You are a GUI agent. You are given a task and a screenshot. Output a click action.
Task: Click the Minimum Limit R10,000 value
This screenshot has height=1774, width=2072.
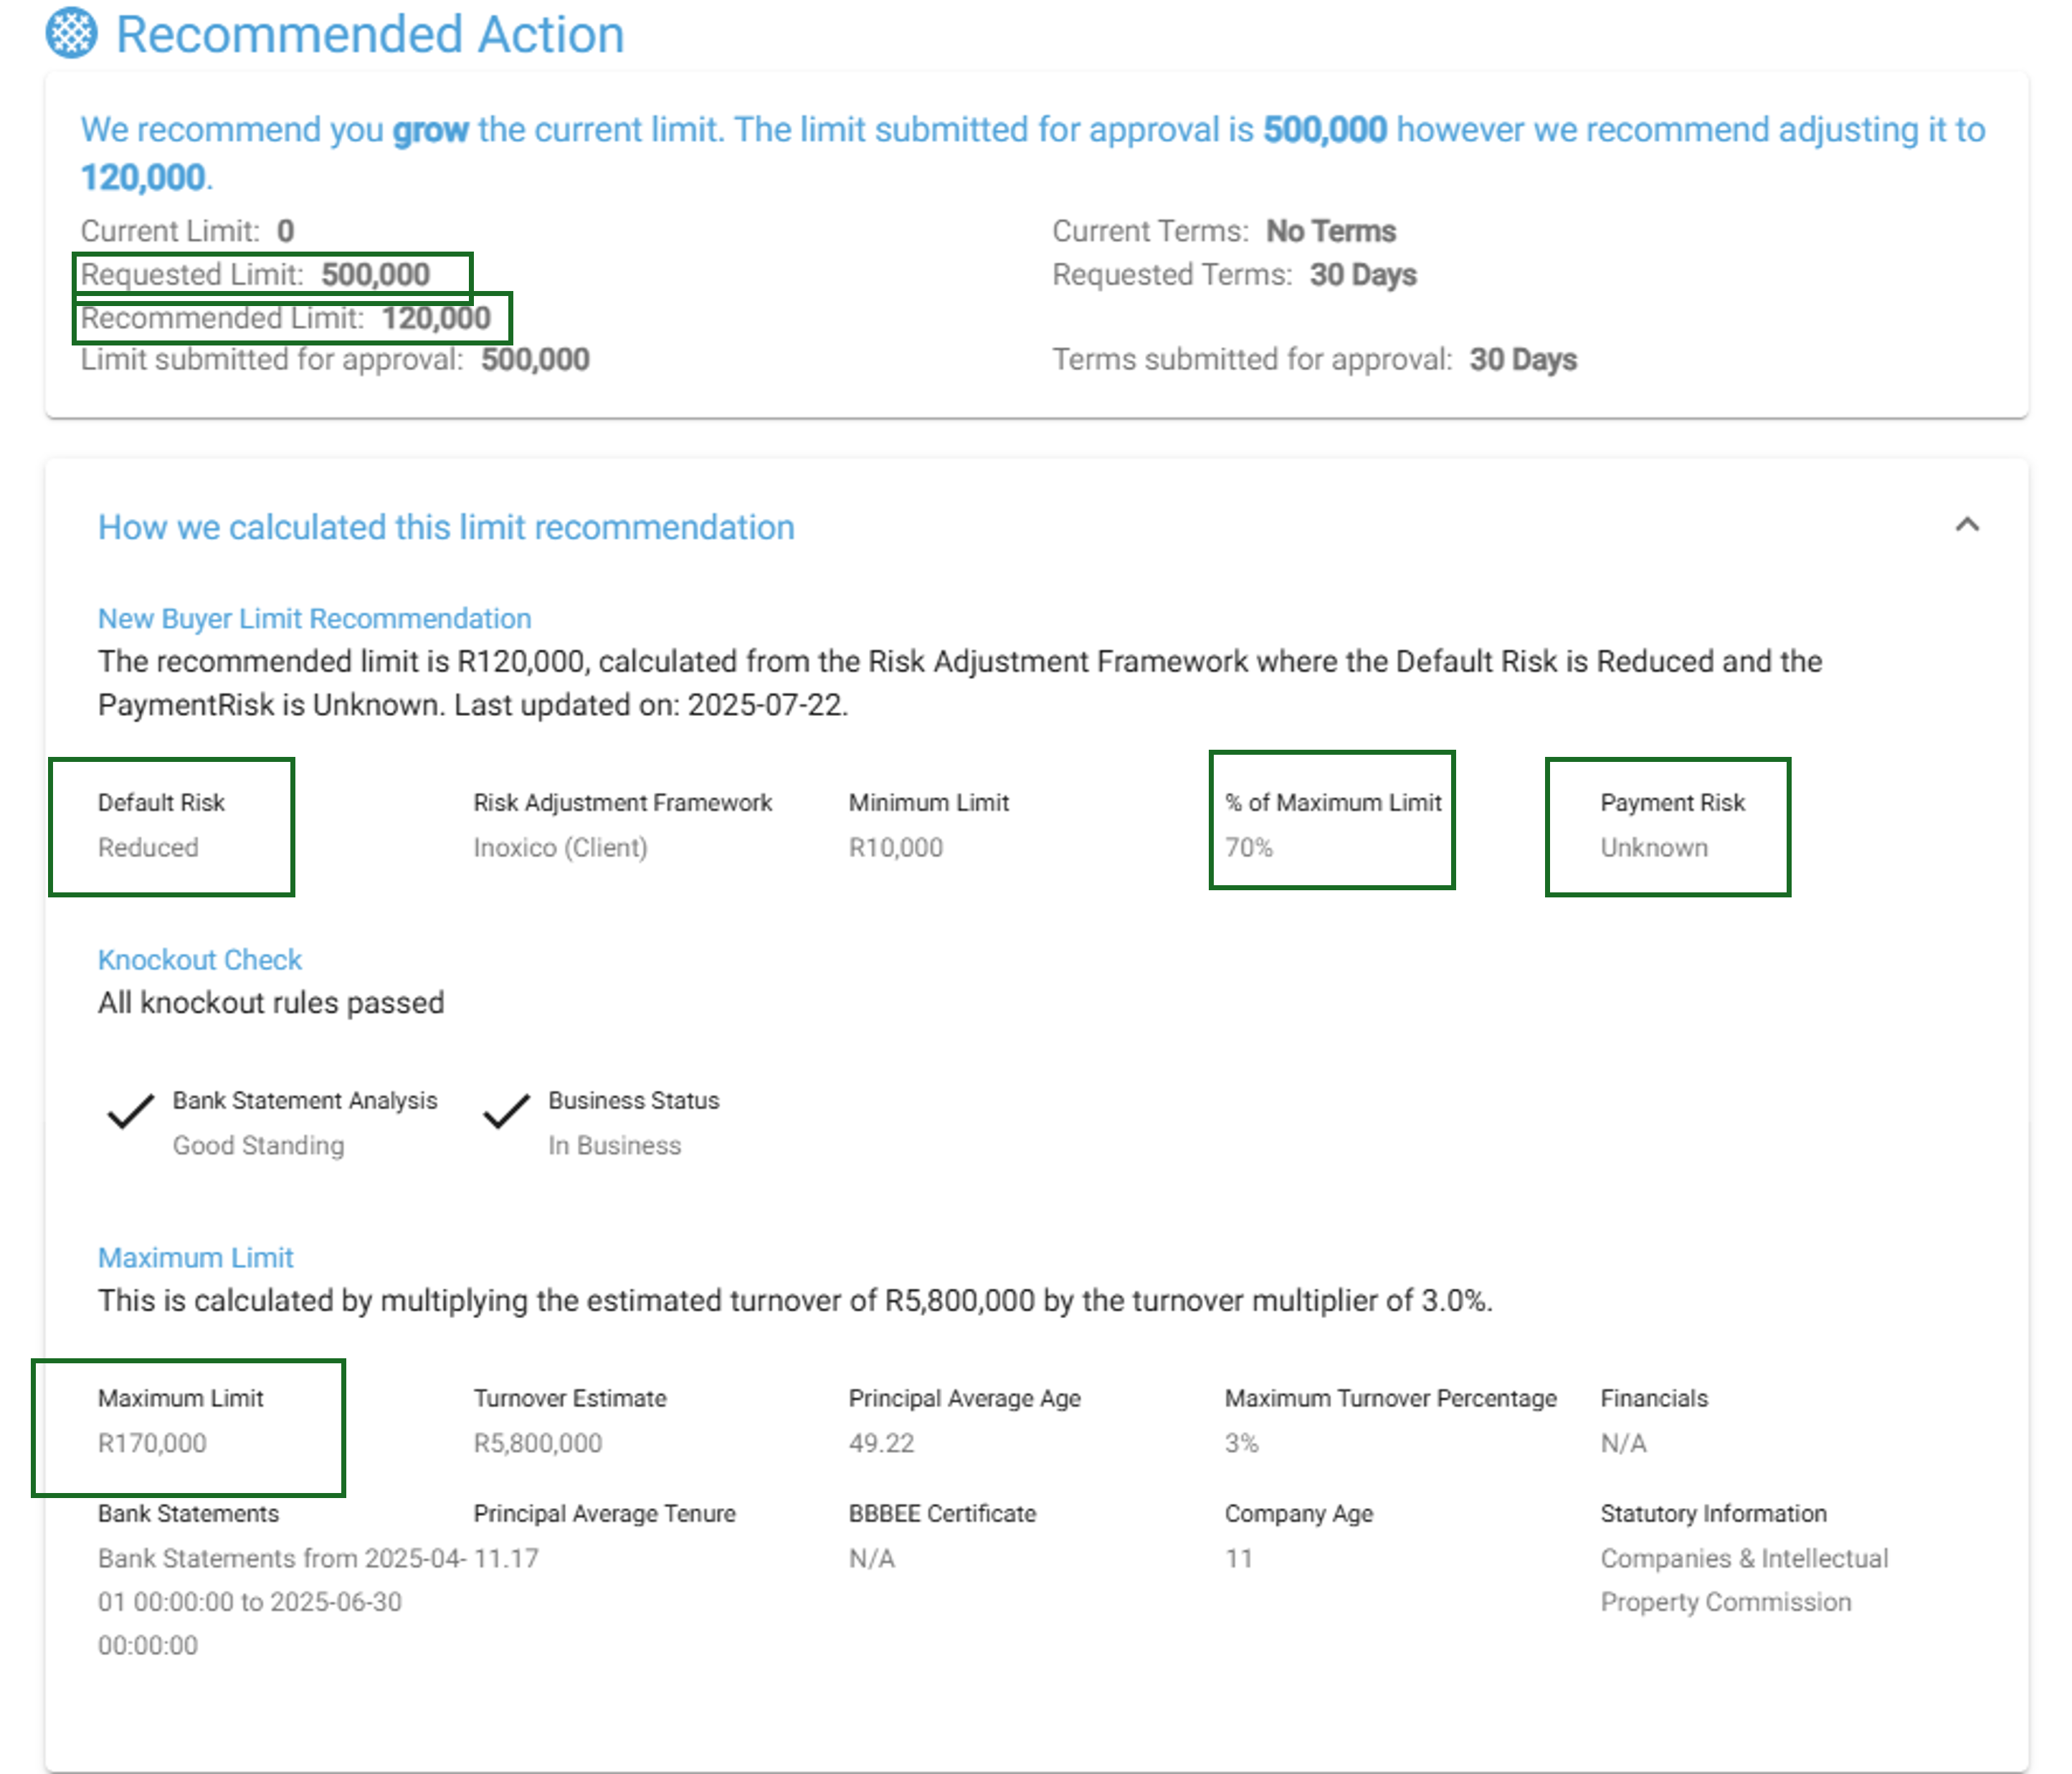pos(895,848)
